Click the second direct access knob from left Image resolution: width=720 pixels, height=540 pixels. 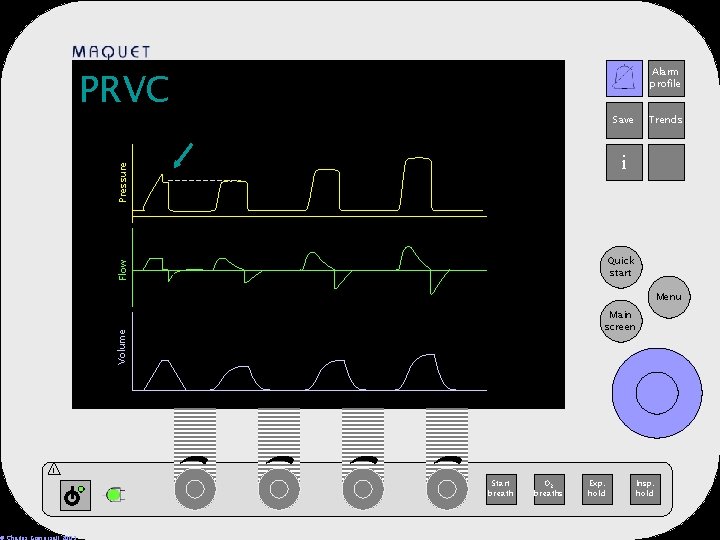[x=279, y=489]
